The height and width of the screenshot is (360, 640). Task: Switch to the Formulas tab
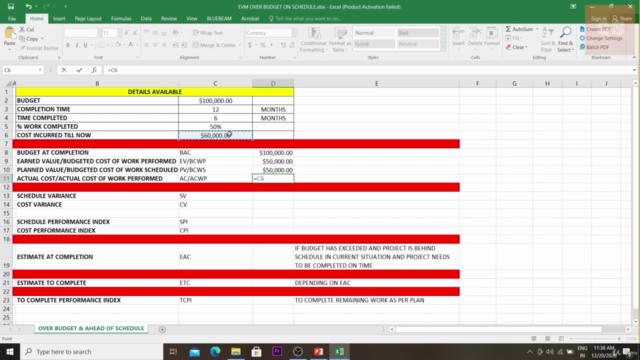[121, 19]
